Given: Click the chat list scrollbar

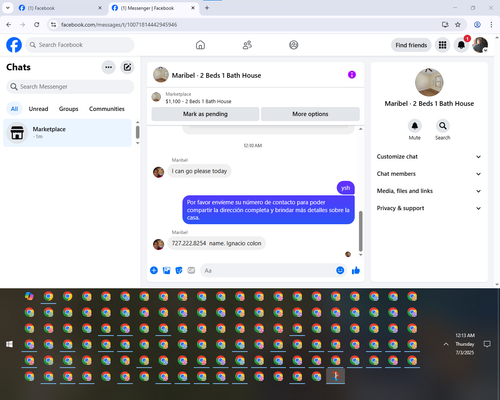Looking at the screenshot, I should (x=137, y=132).
